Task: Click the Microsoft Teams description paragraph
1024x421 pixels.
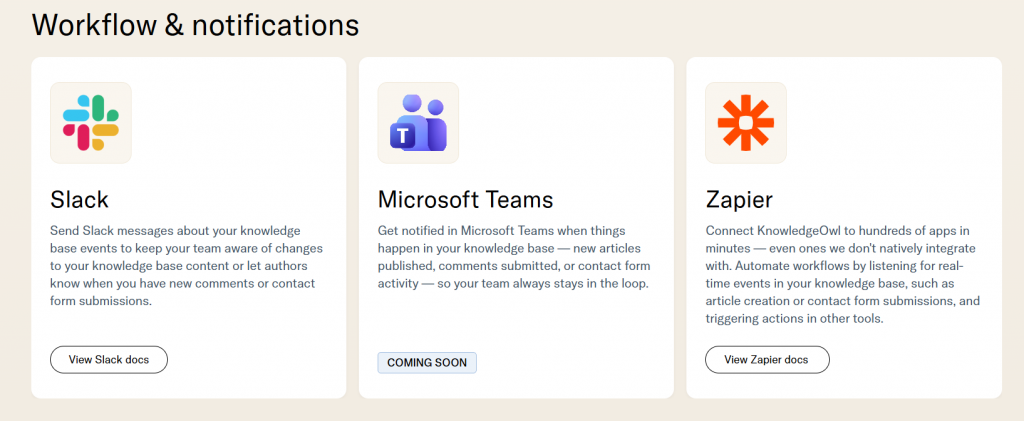Action: point(514,257)
